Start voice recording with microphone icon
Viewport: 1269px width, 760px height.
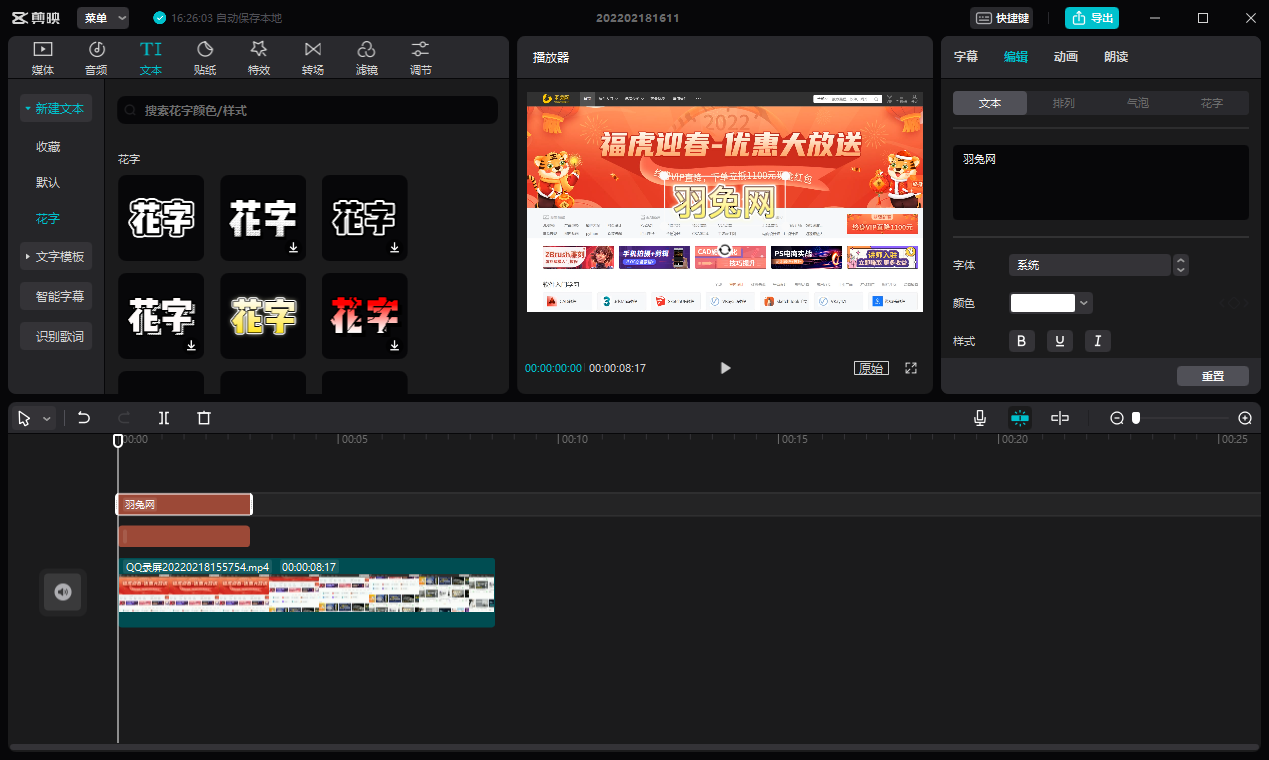pos(980,418)
